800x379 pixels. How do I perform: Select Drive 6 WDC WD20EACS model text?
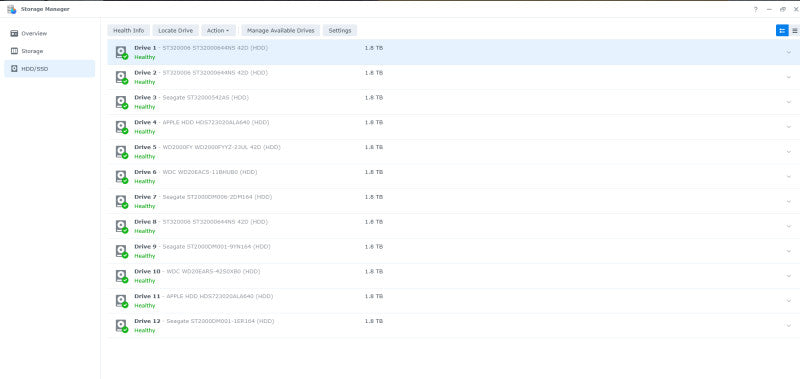(x=210, y=172)
